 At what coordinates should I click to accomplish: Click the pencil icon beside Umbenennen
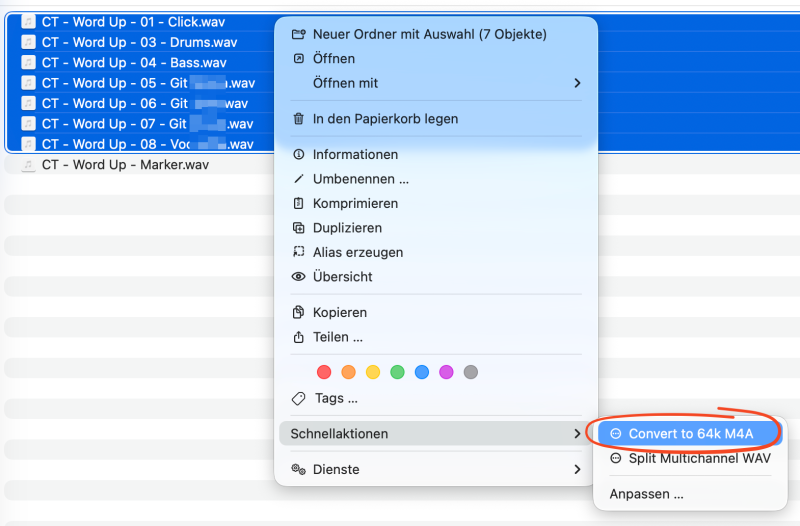click(x=298, y=179)
